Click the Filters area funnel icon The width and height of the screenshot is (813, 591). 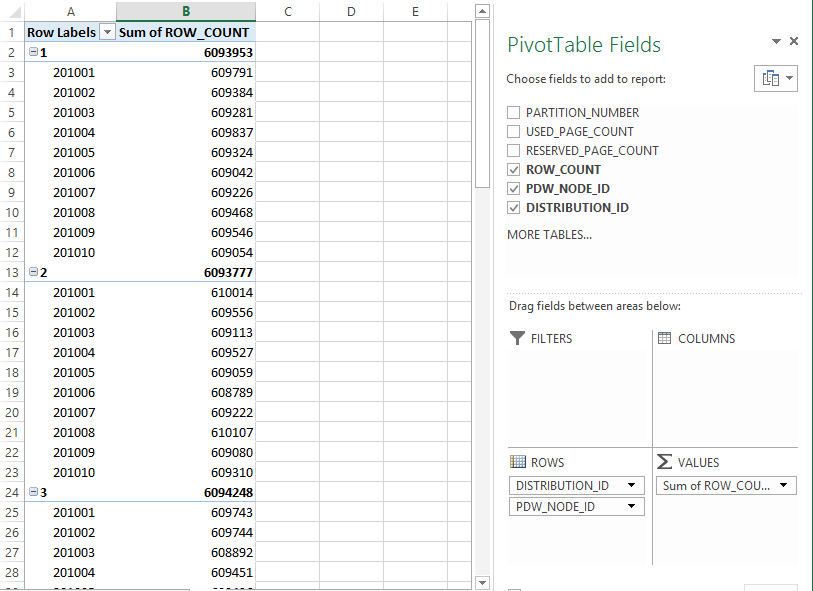pos(517,338)
